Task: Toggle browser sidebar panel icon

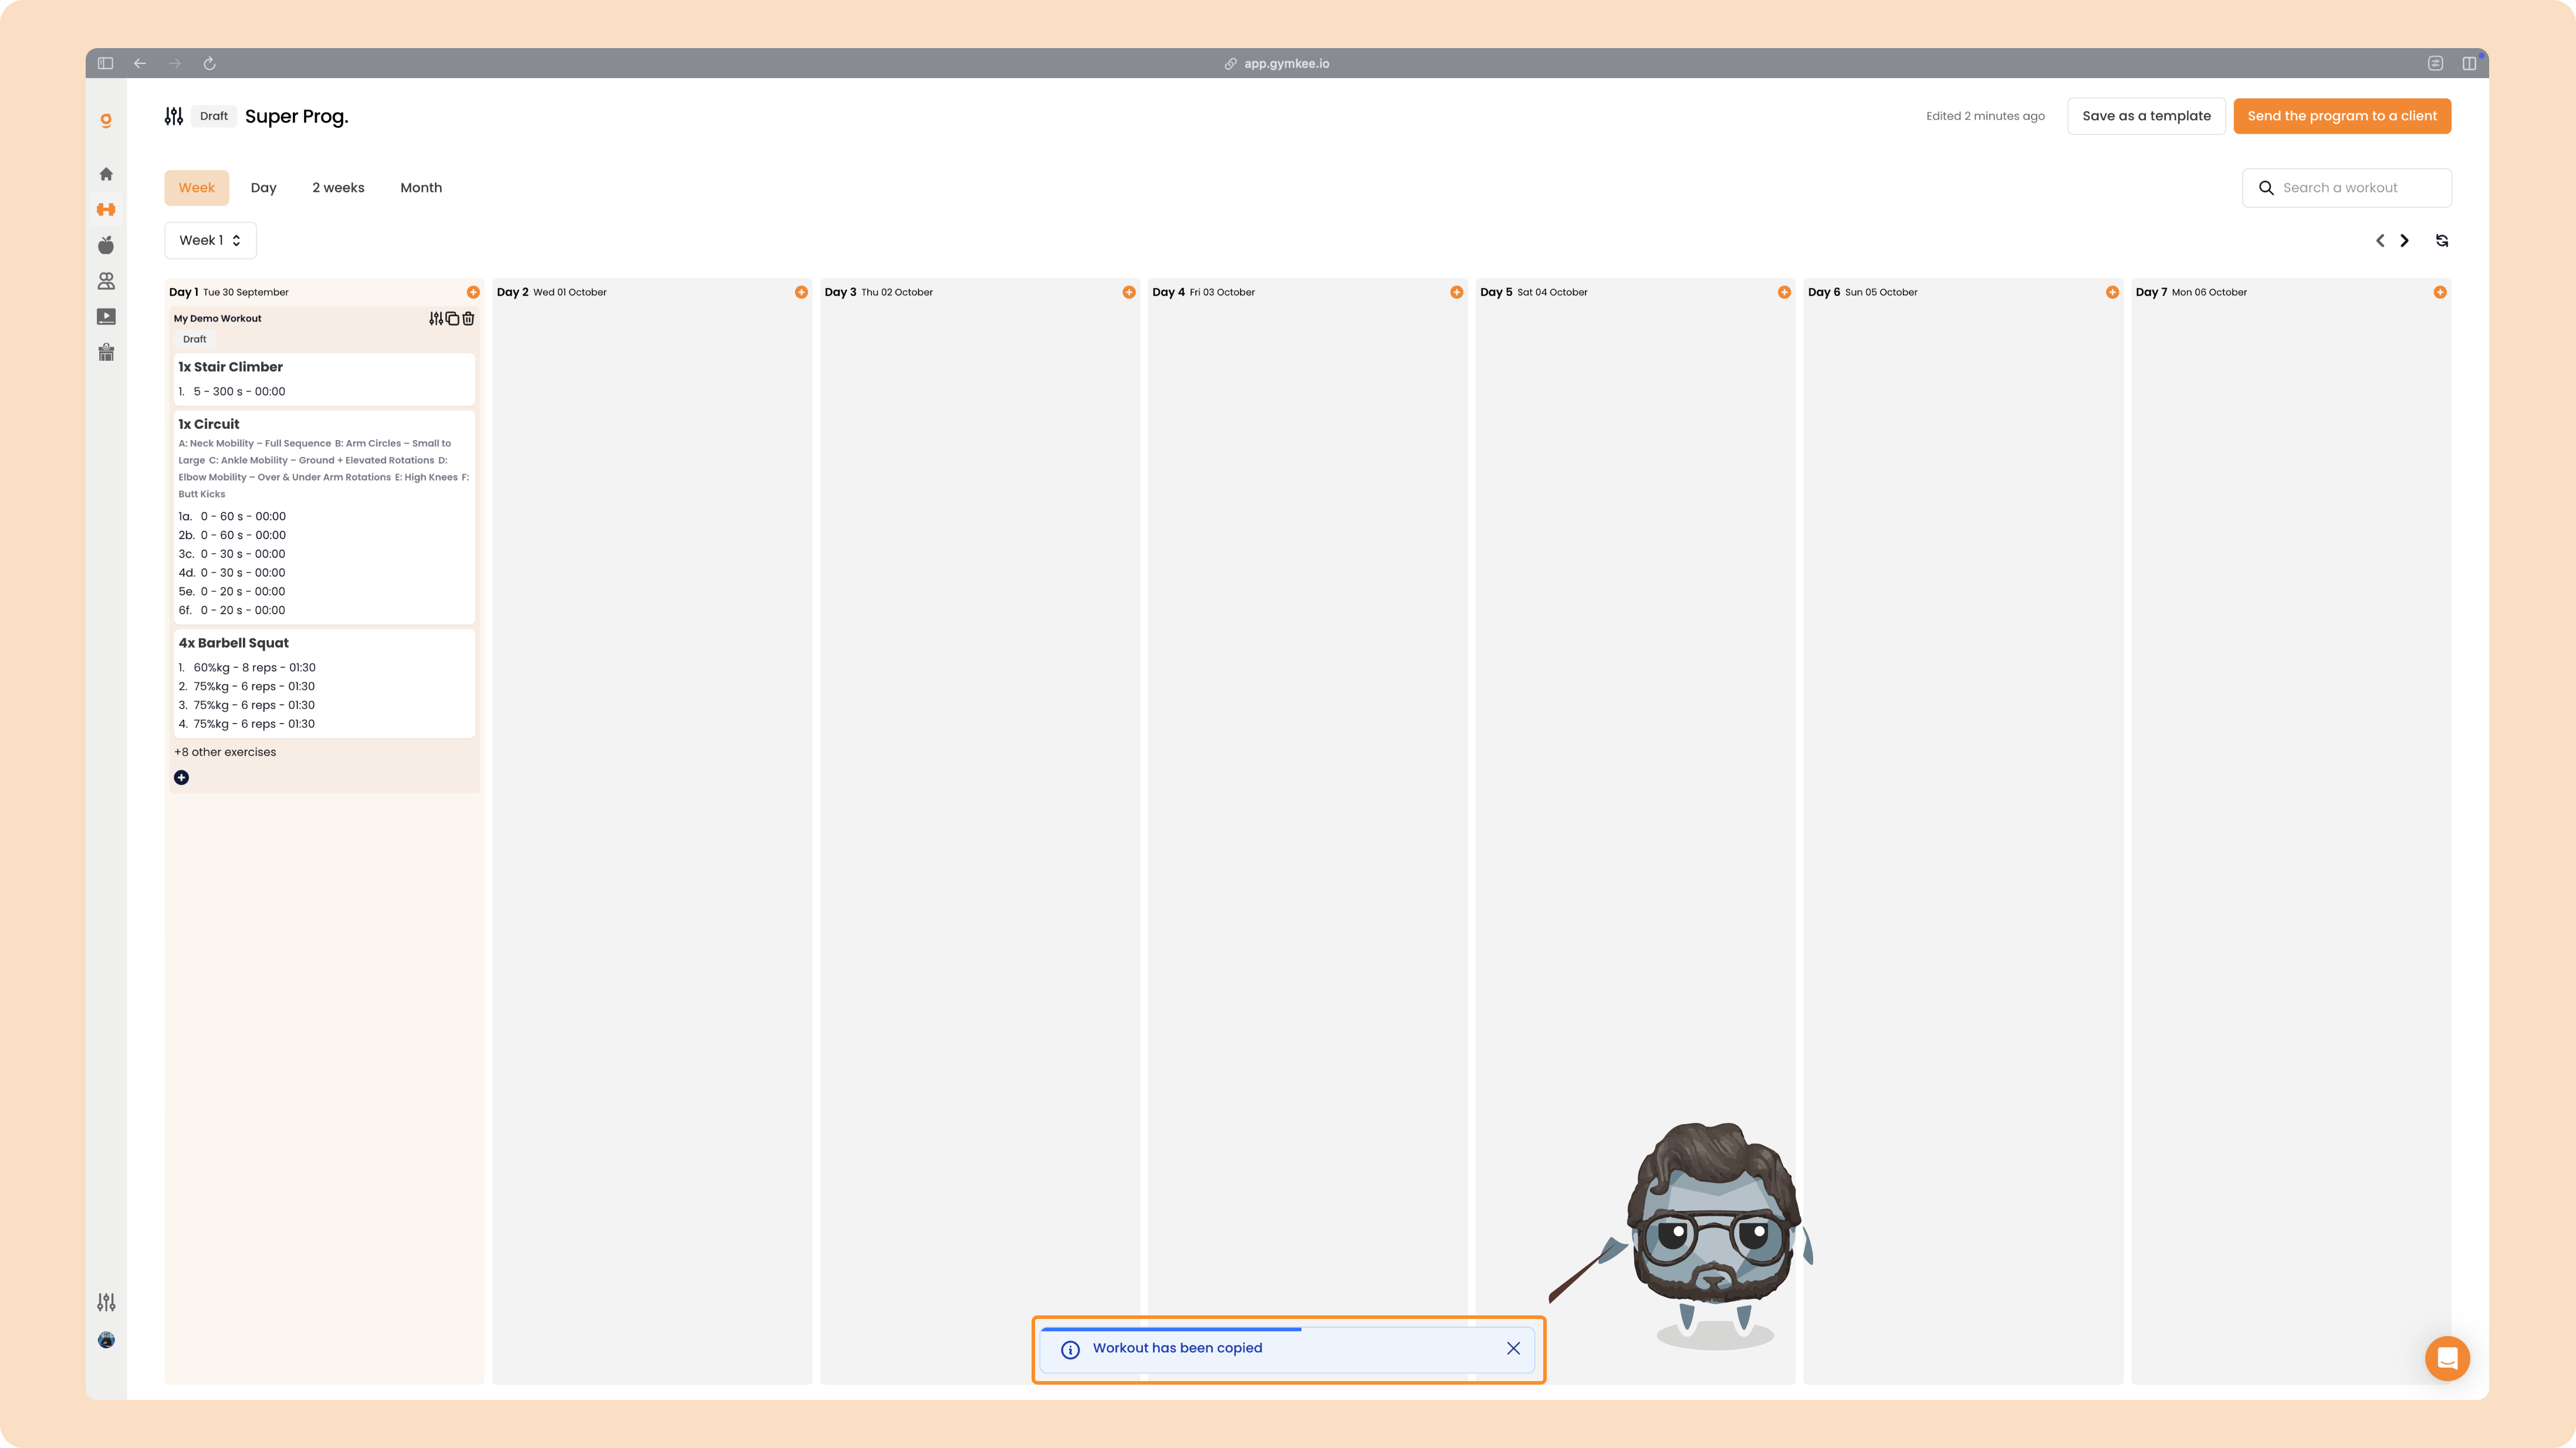Action: [x=106, y=63]
